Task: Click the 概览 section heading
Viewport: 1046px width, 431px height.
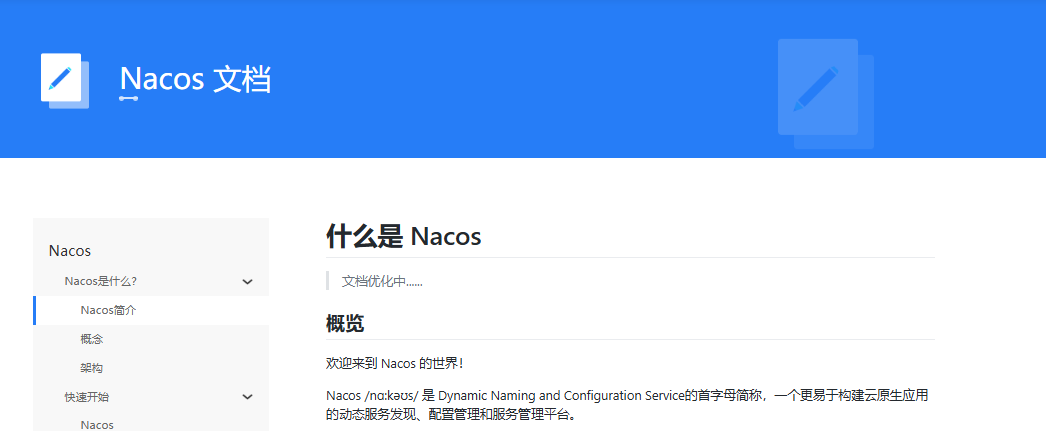Action: 345,324
